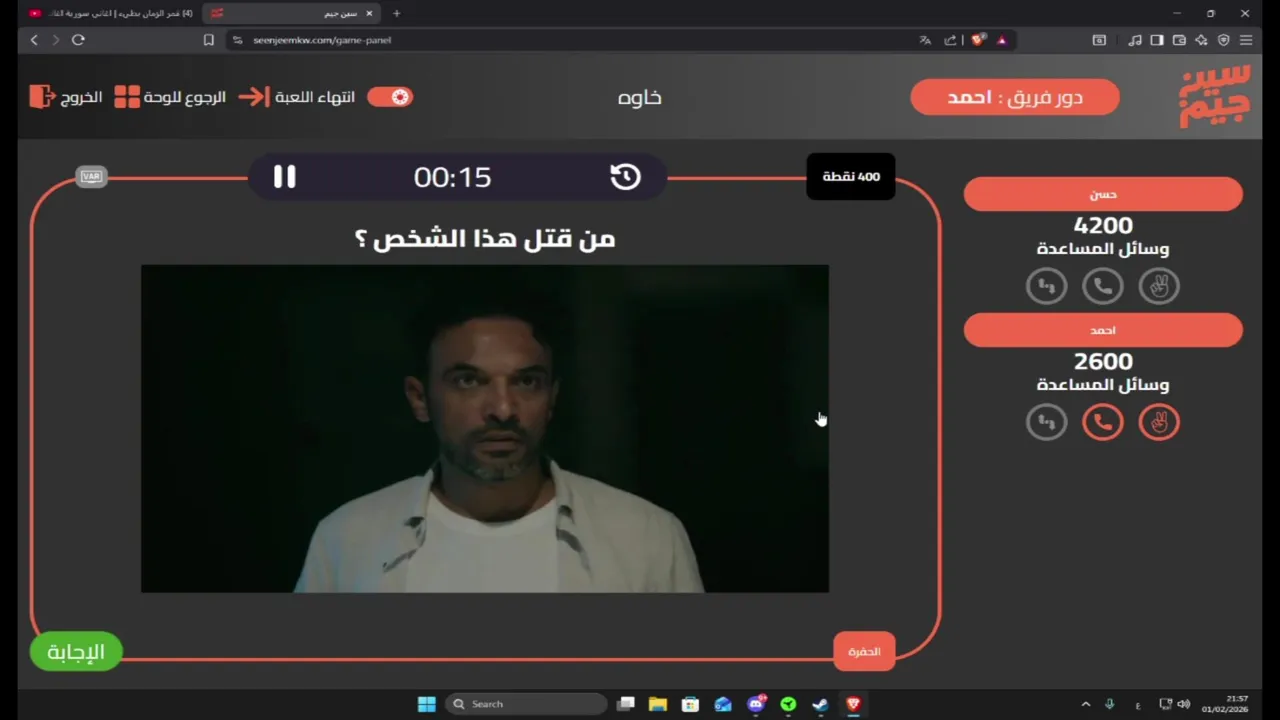The height and width of the screenshot is (720, 1280).
Task: Go back in browser history
Action: click(x=34, y=40)
